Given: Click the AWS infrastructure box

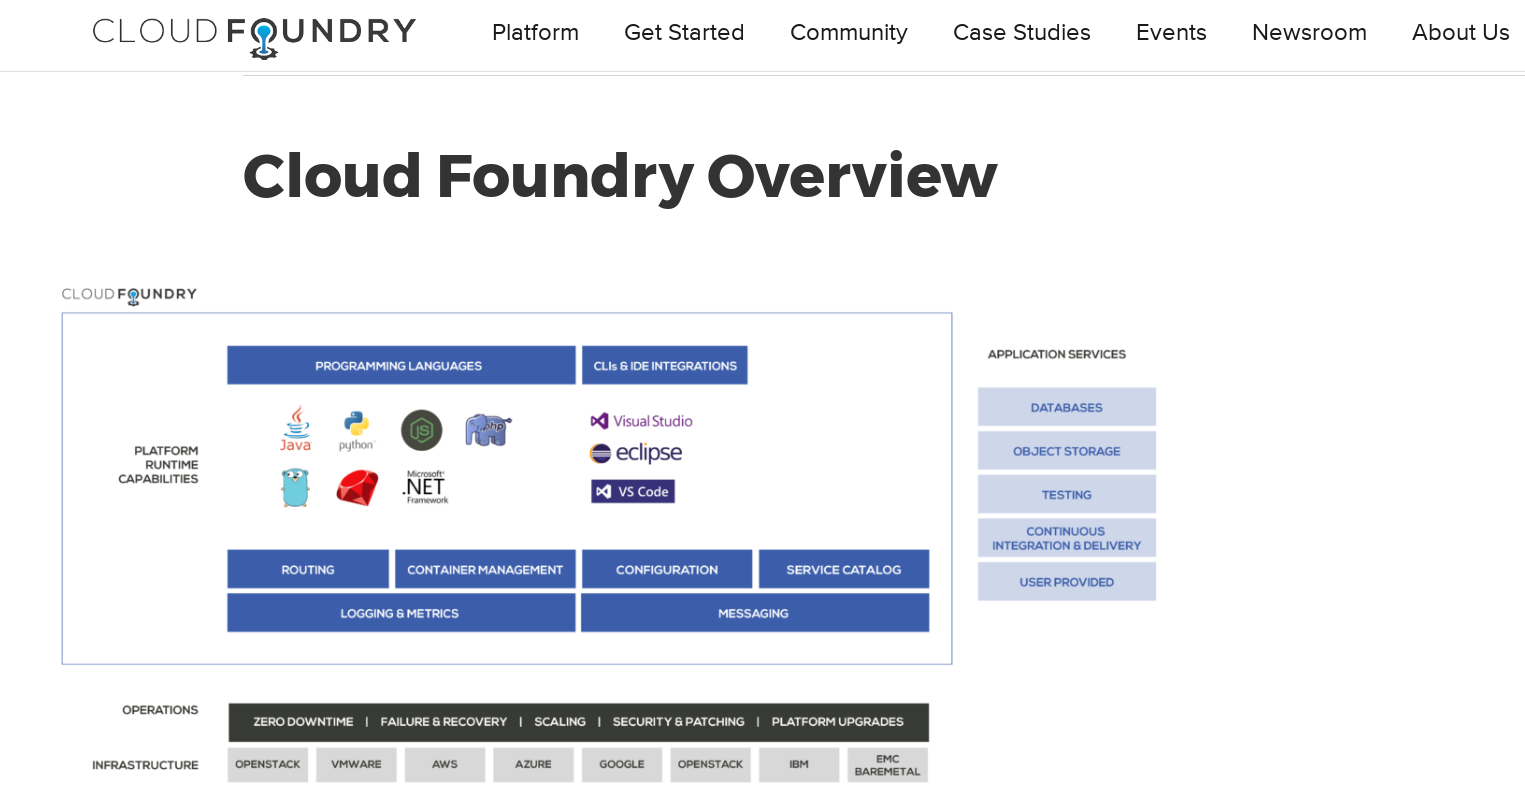Looking at the screenshot, I should (x=445, y=765).
